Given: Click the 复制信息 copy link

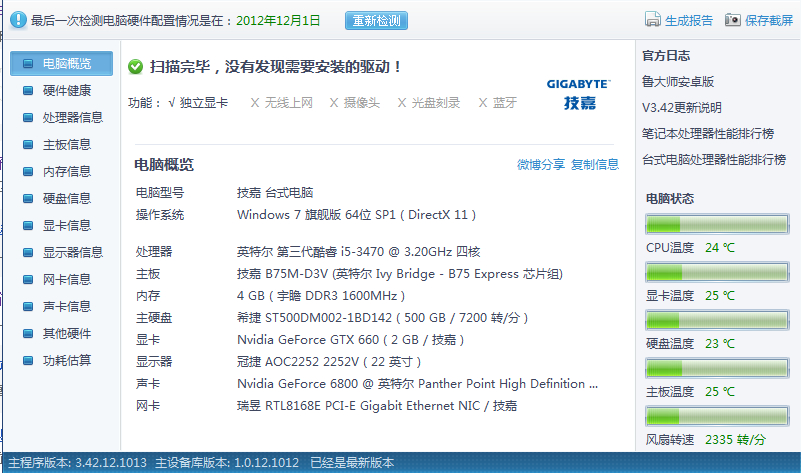Looking at the screenshot, I should coord(595,164).
